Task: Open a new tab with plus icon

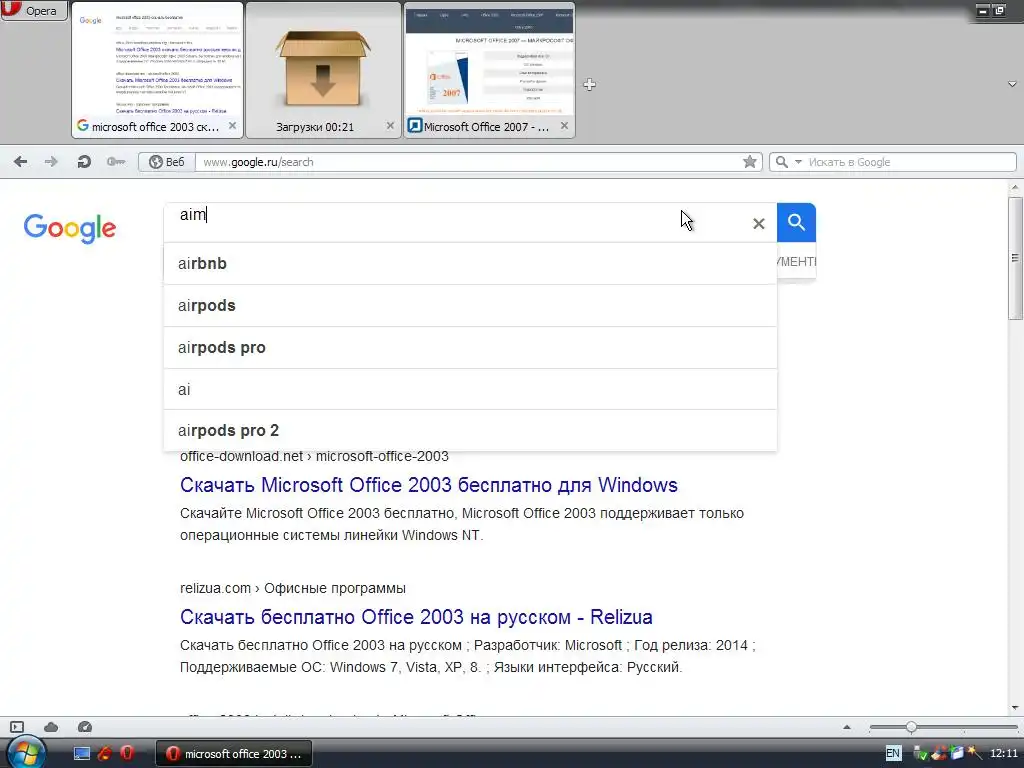Action: coord(589,84)
